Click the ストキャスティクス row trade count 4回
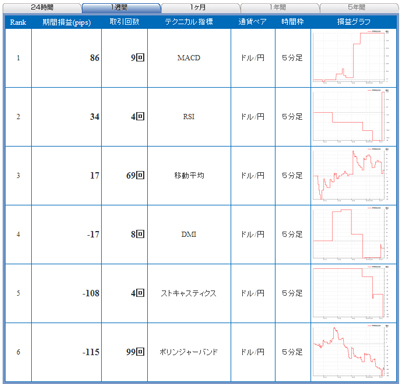This screenshot has height=384, width=400. click(x=137, y=293)
